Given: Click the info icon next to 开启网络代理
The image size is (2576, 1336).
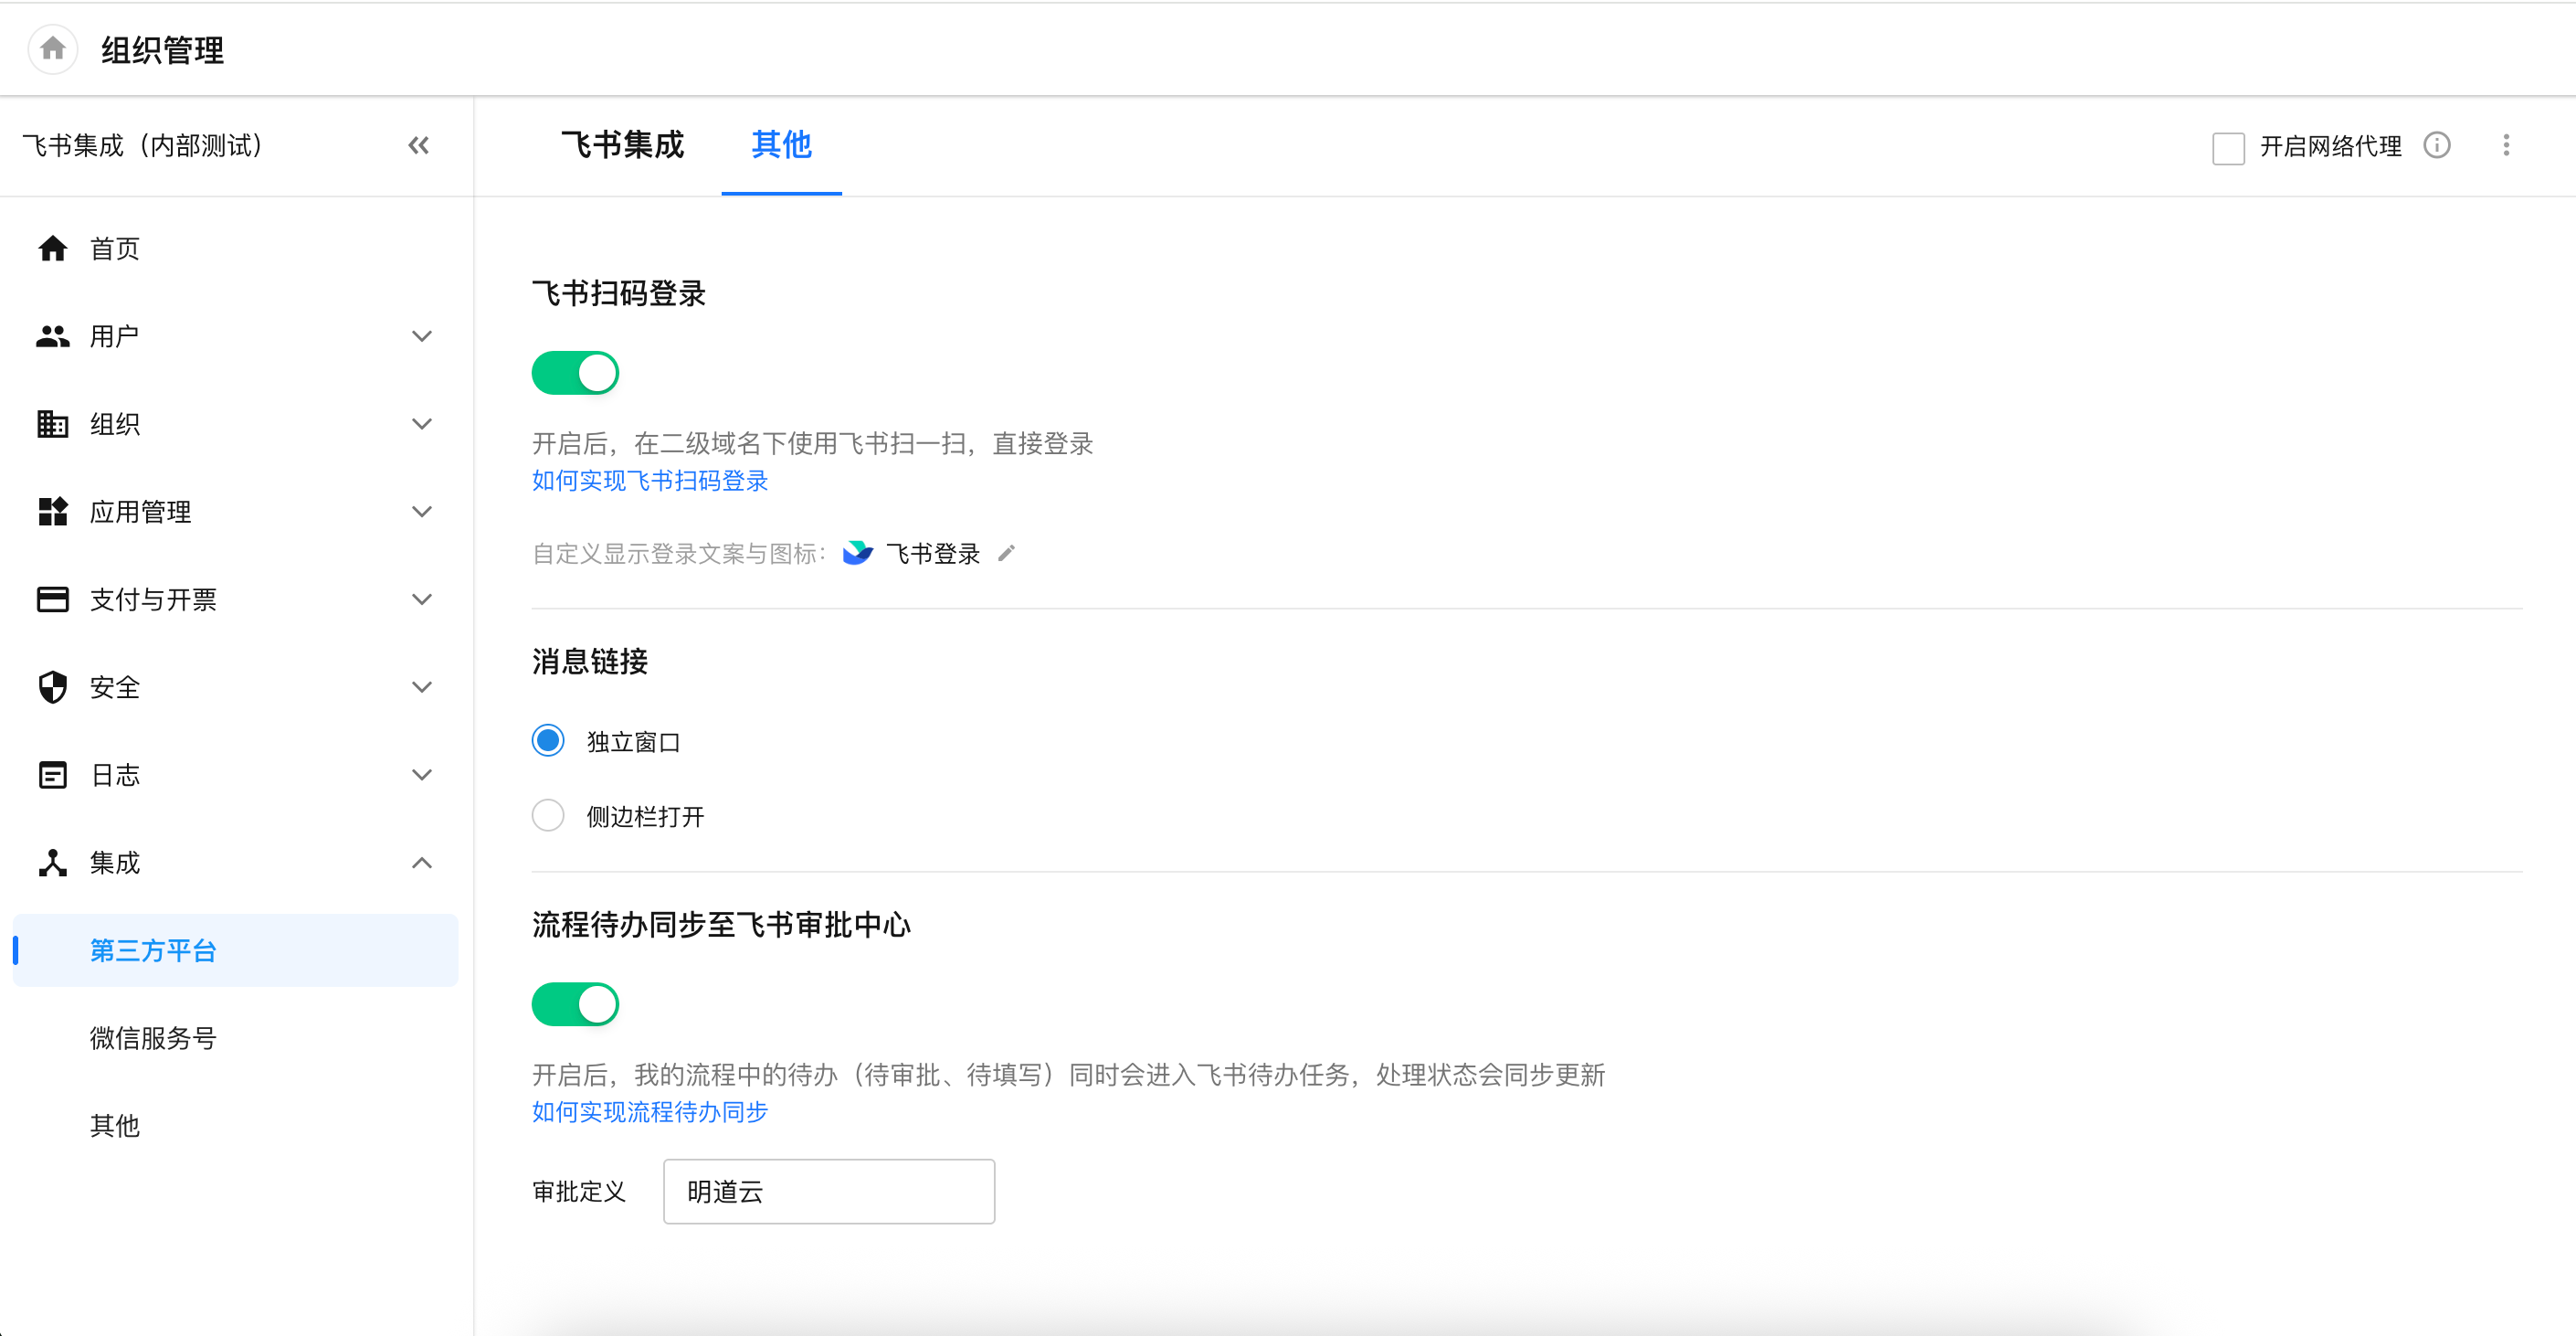Looking at the screenshot, I should tap(2436, 146).
